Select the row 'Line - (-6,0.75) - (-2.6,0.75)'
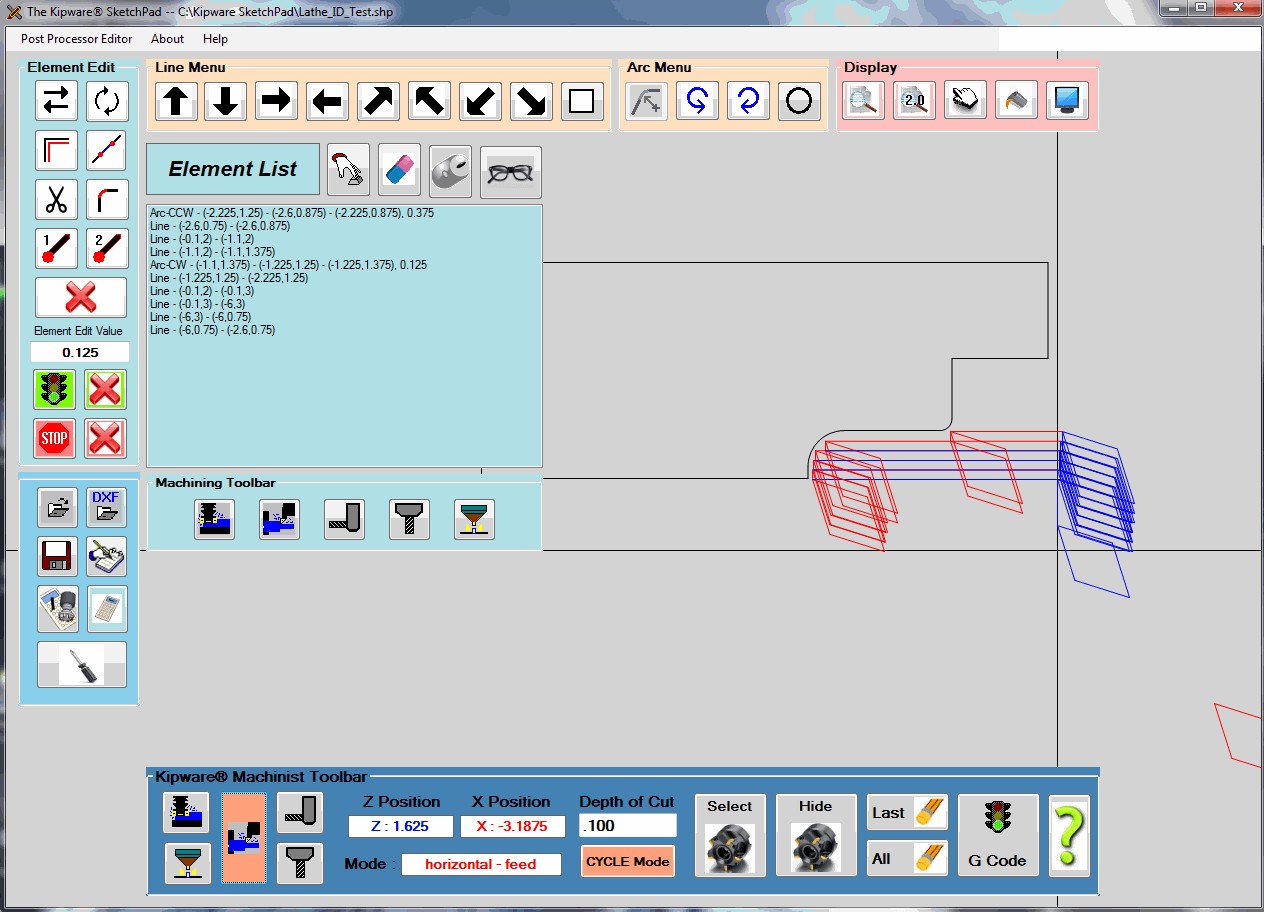Screen dimensions: 1264x912 click(212, 330)
